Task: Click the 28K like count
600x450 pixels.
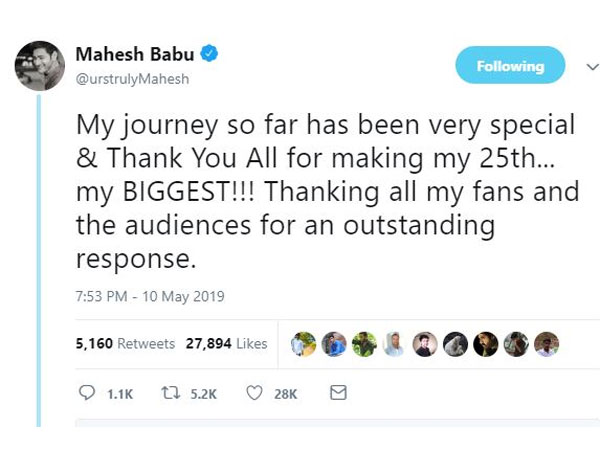Action: 286,395
